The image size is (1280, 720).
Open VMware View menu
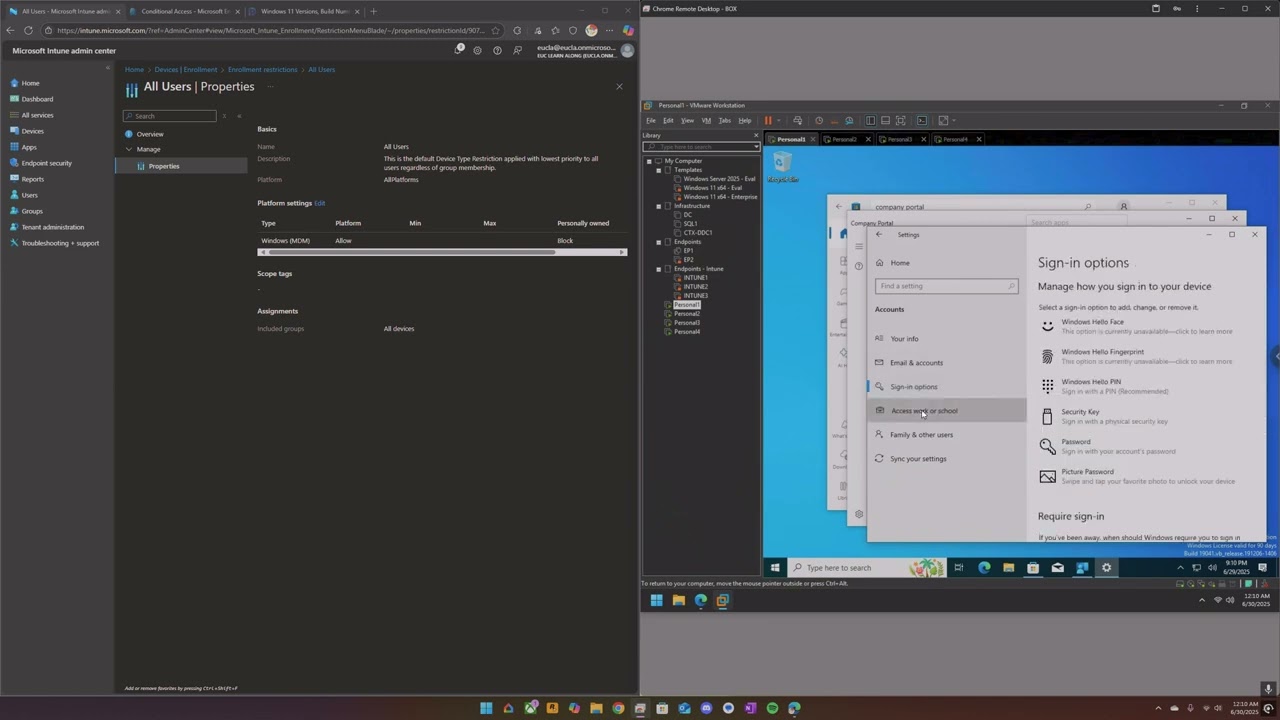(687, 120)
